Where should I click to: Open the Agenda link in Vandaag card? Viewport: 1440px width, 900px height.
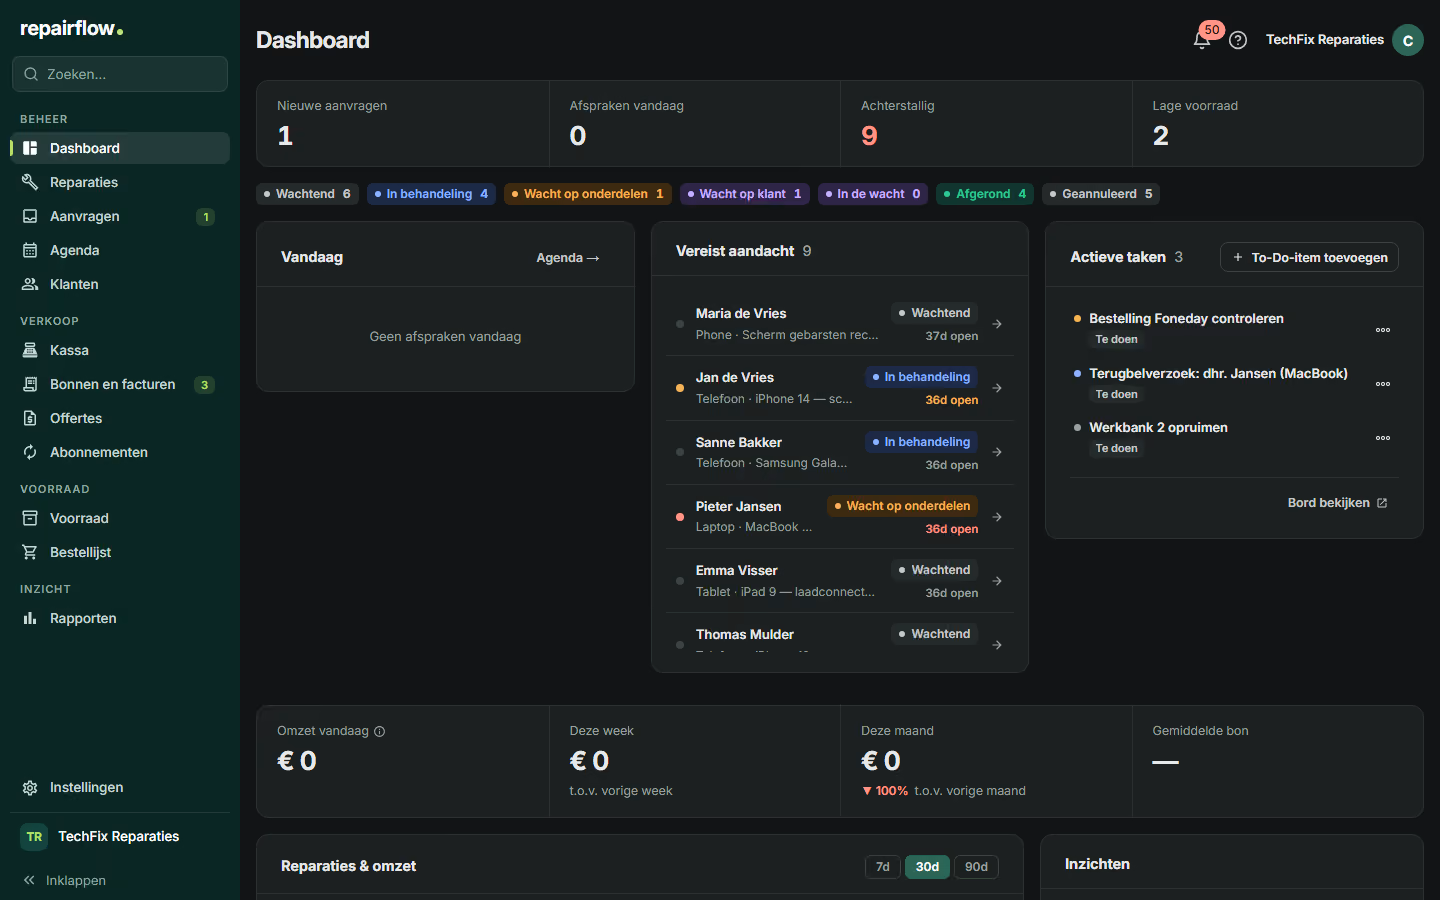pyautogui.click(x=568, y=258)
